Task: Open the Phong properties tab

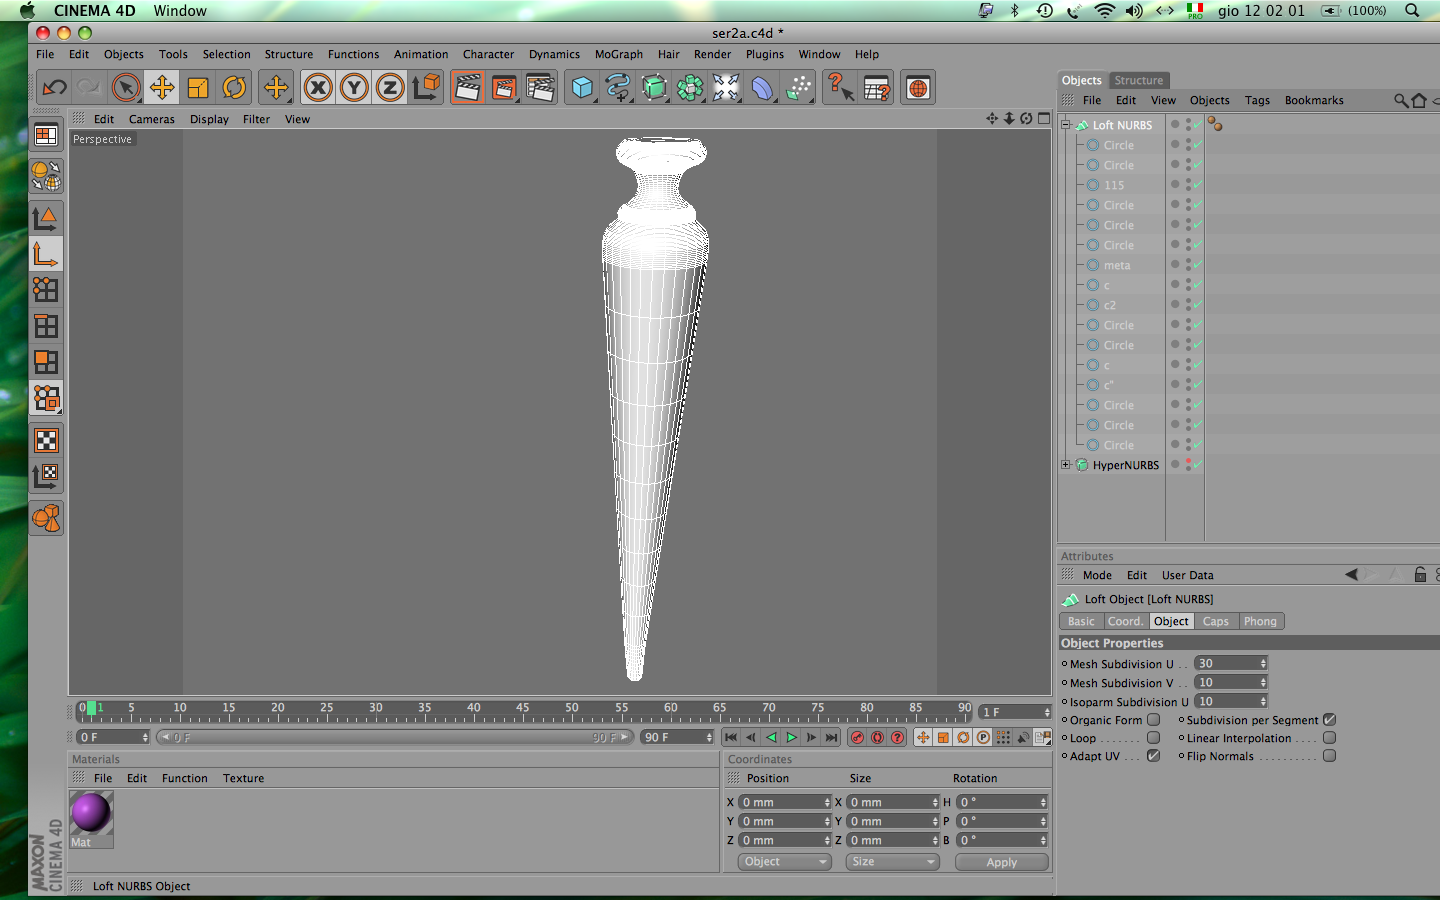Action: pos(1260,621)
